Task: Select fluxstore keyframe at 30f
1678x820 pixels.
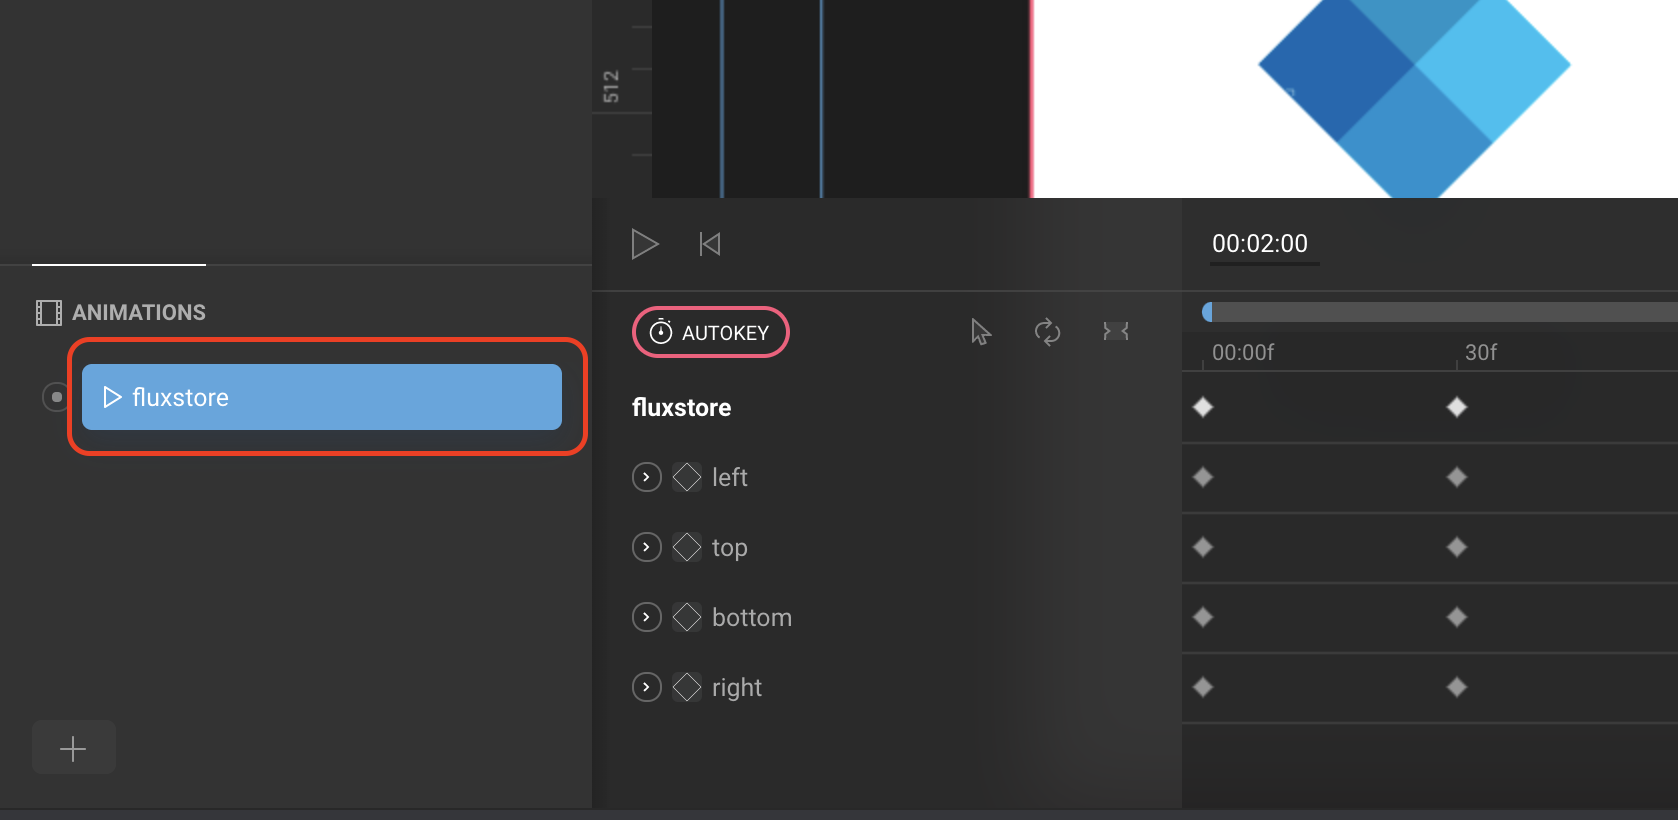Action: (1457, 407)
